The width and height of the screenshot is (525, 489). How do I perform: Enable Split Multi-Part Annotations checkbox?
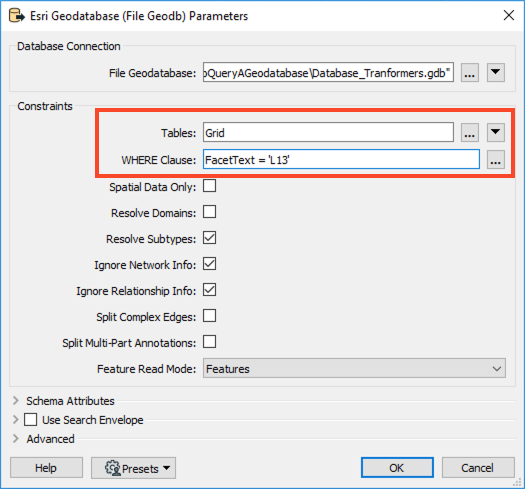coord(210,342)
